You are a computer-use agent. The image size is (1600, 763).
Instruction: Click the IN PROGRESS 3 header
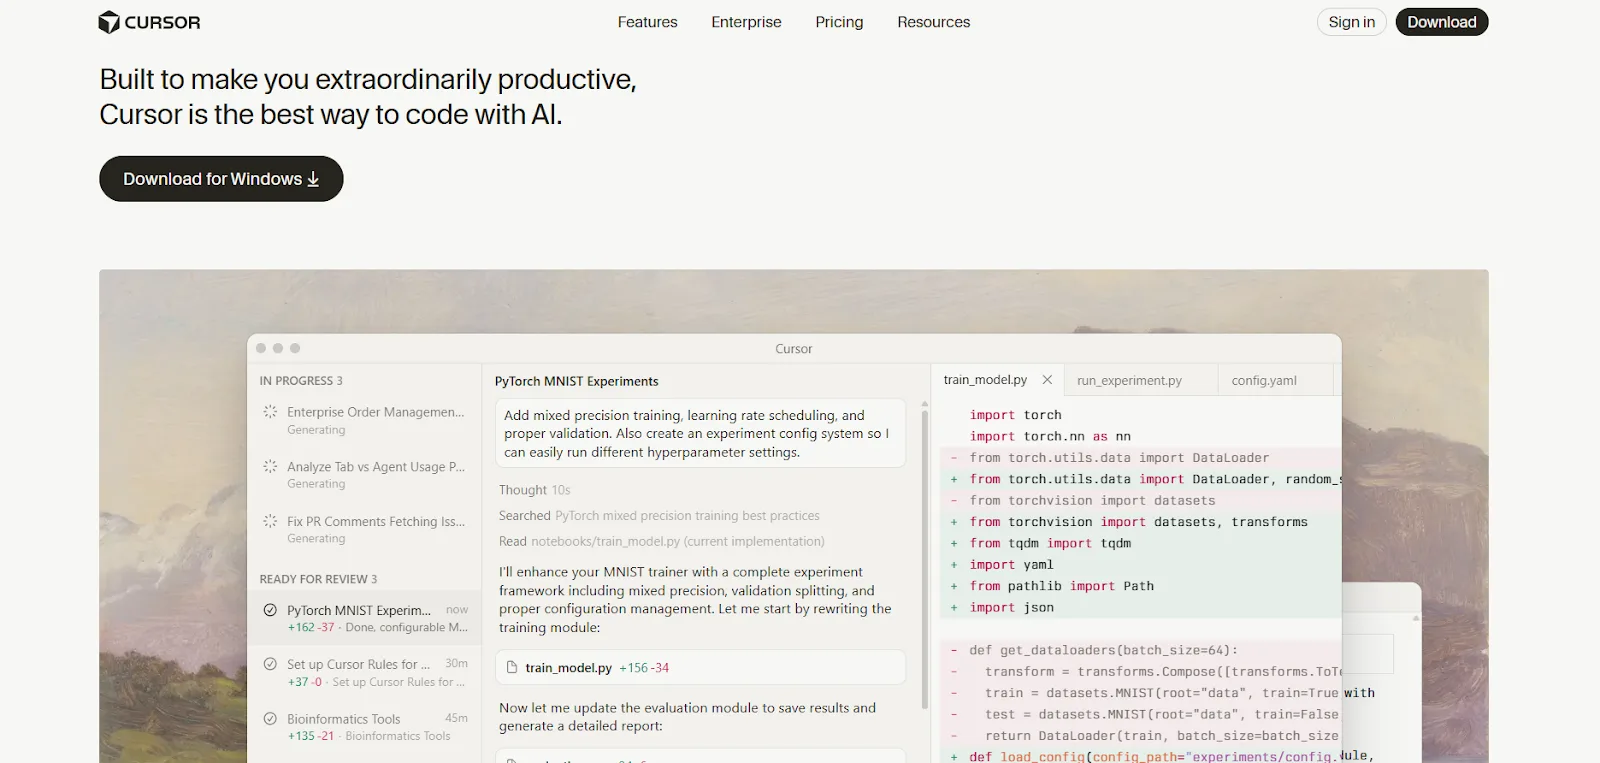[x=301, y=381]
